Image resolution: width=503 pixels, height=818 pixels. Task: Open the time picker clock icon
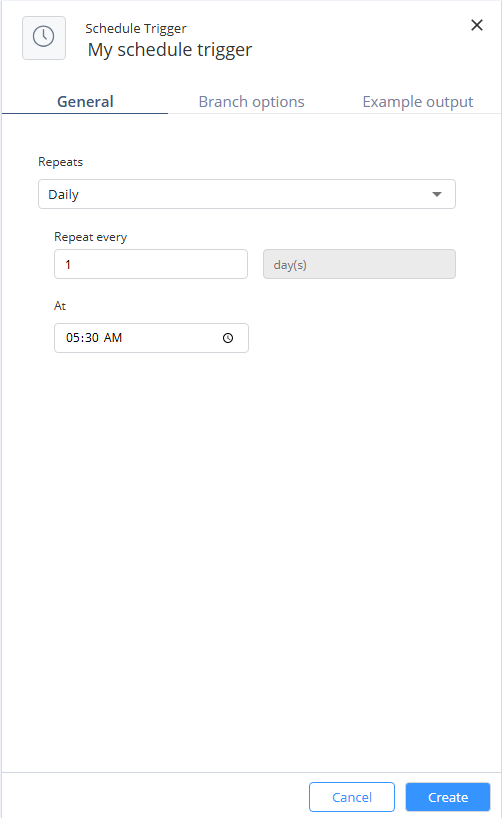click(228, 338)
